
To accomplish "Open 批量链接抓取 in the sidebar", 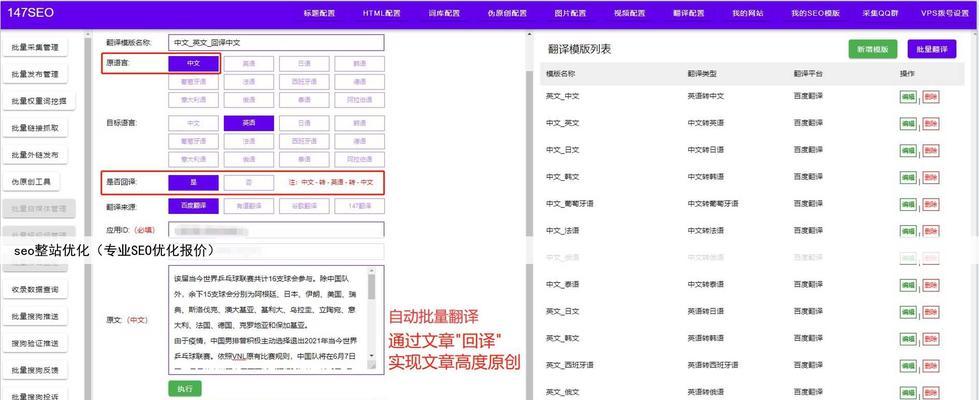I will (x=34, y=128).
